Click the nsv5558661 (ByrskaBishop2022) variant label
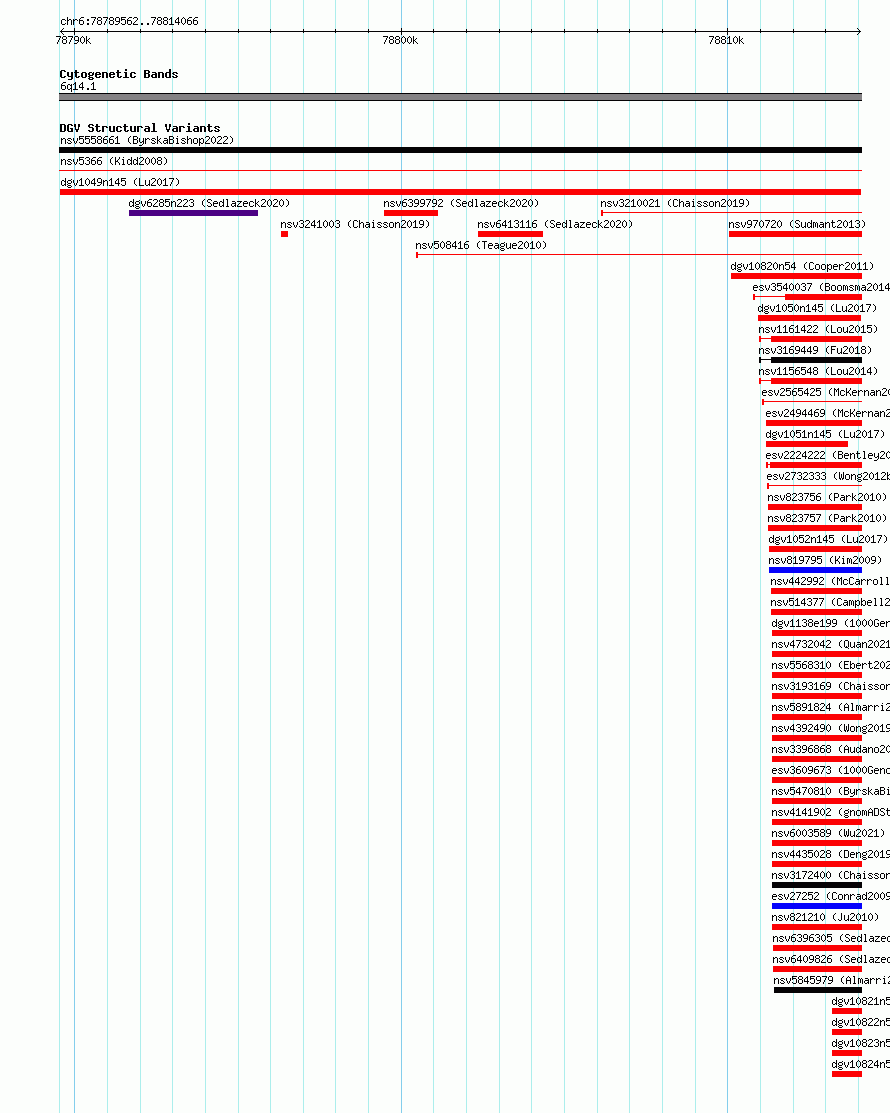The image size is (890, 1113). click(x=147, y=141)
